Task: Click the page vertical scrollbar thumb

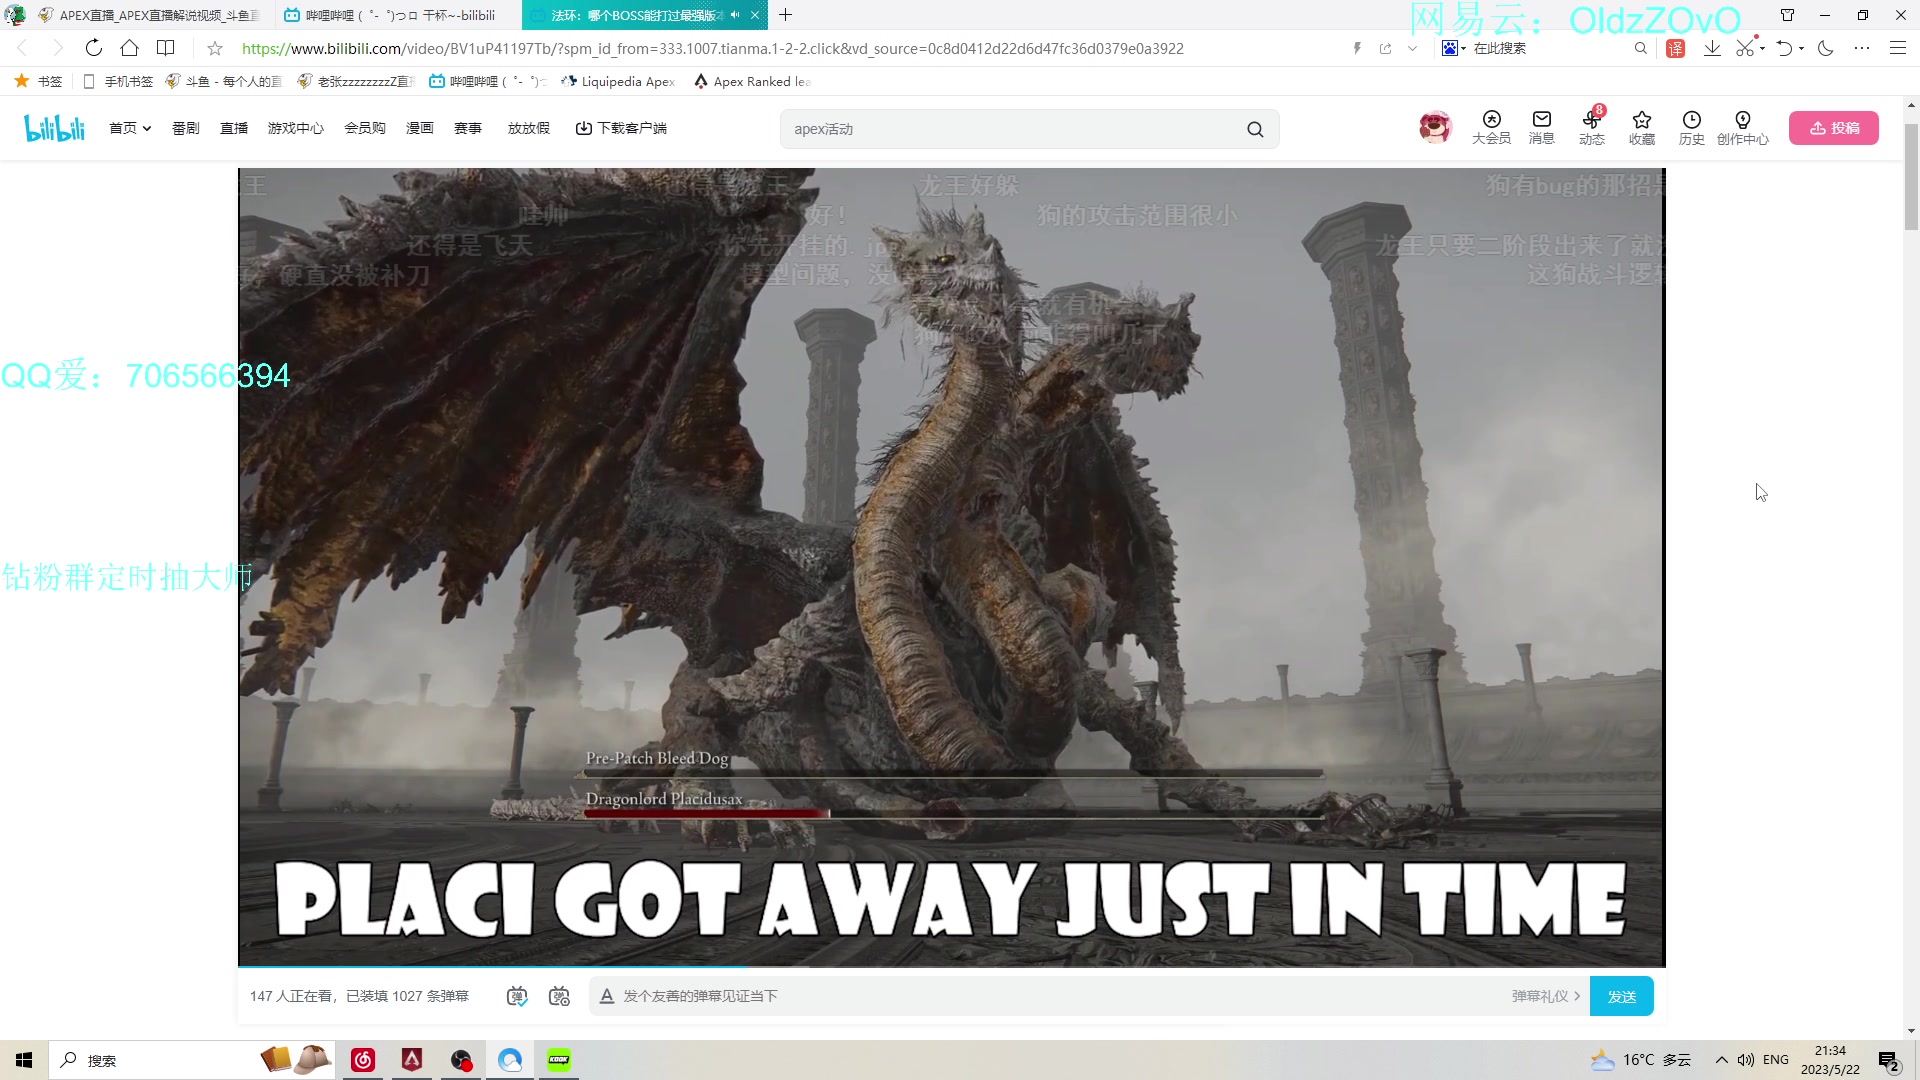Action: click(1911, 178)
